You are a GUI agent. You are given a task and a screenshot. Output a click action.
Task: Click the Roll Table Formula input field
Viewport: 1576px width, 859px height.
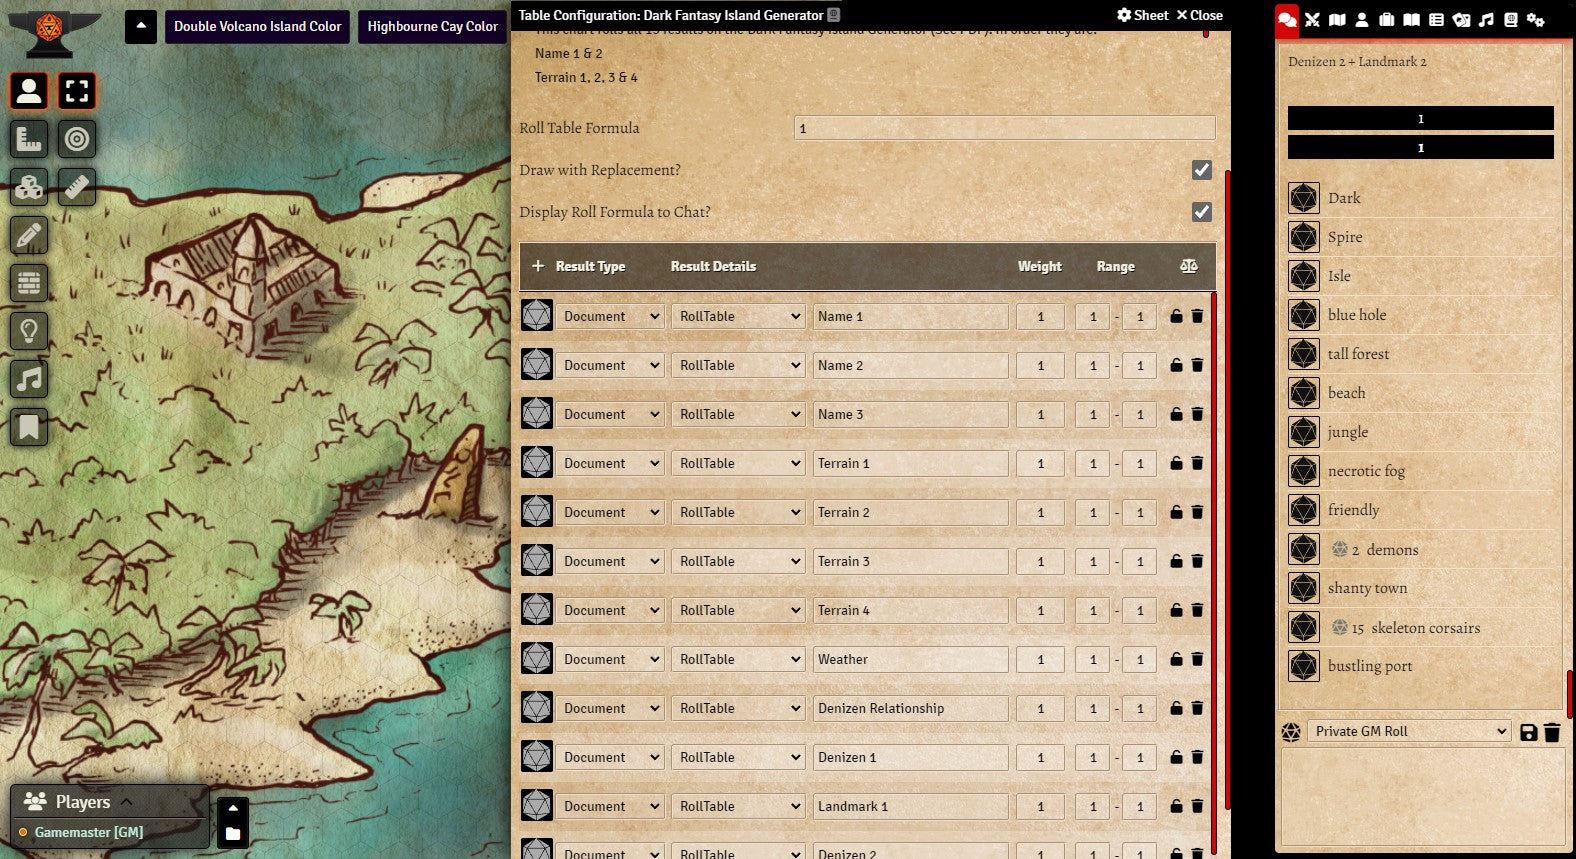tap(1004, 128)
